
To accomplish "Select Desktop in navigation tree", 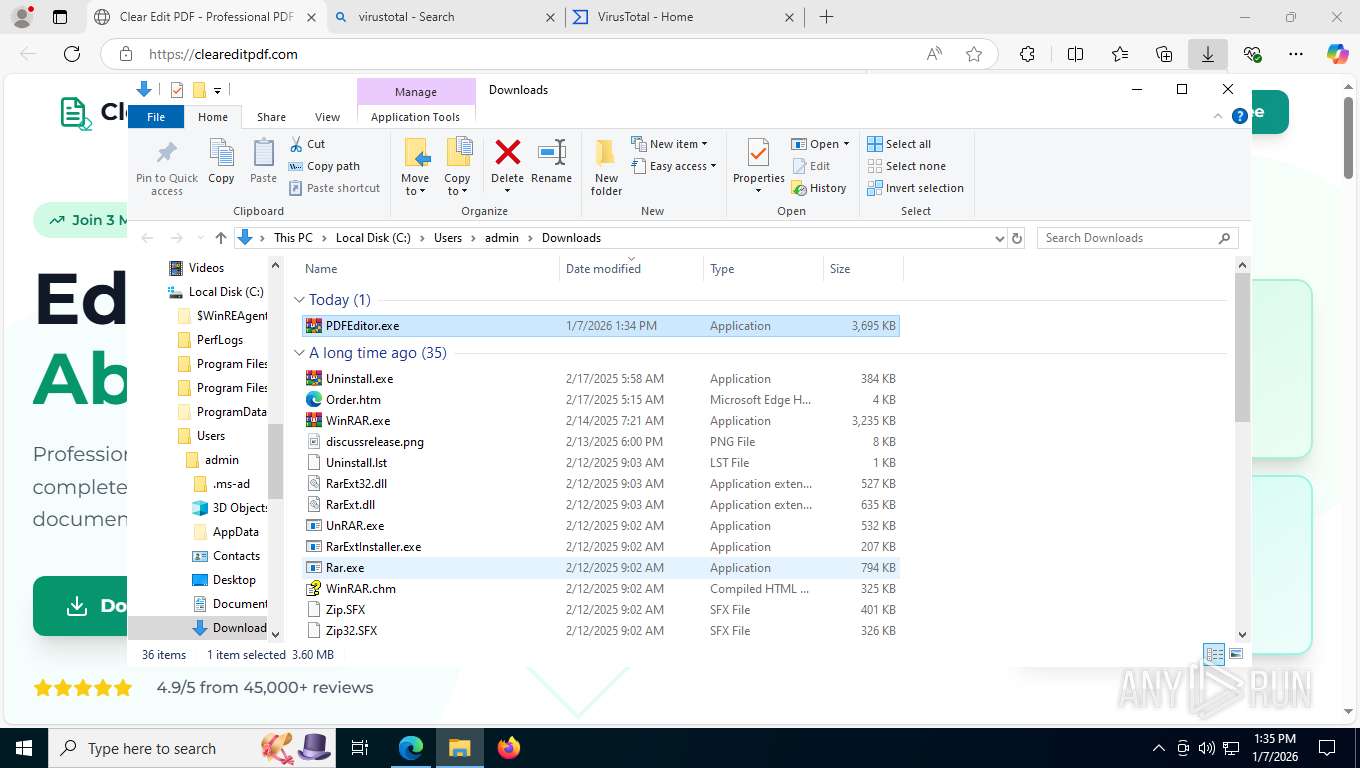I will point(234,580).
